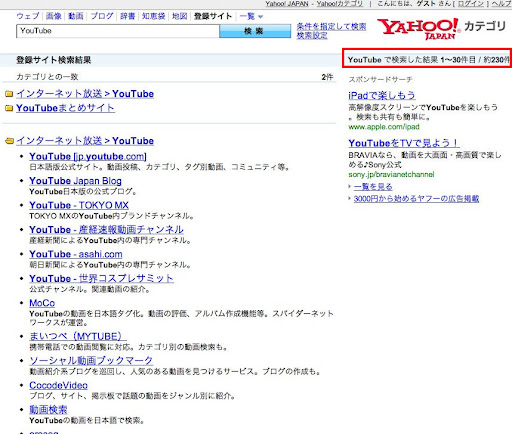Click the 一覧を見る link
Screen dimensions: 512x434
[373, 187]
